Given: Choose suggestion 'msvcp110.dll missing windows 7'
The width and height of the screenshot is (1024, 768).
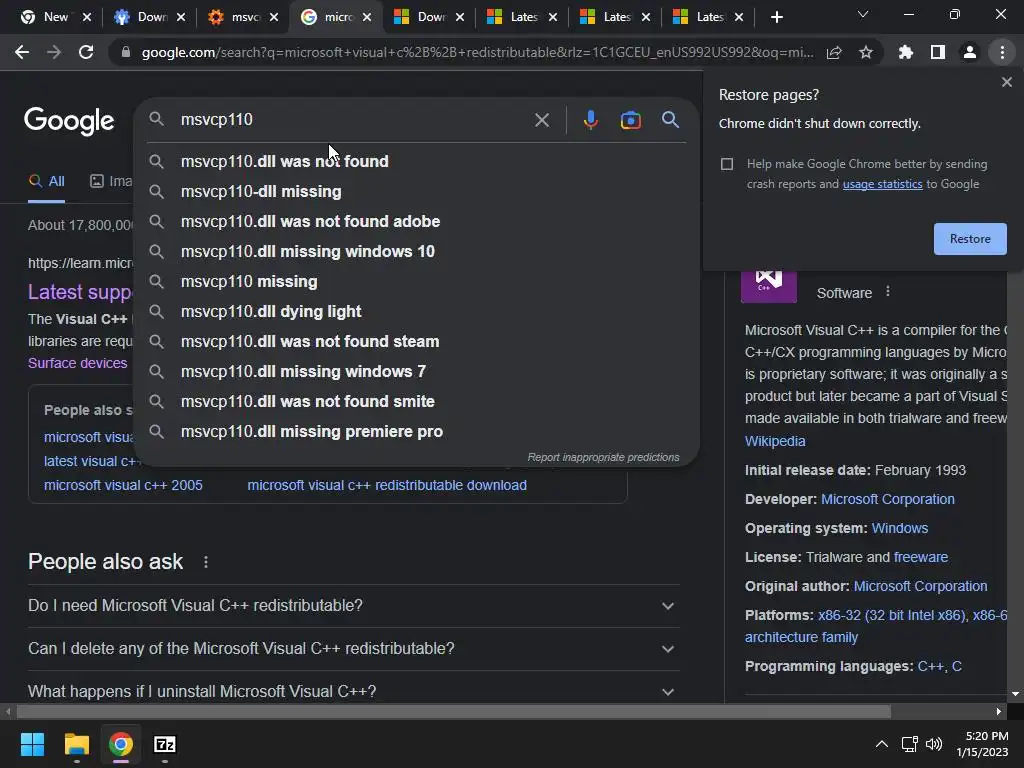Looking at the screenshot, I should [x=417, y=372].
